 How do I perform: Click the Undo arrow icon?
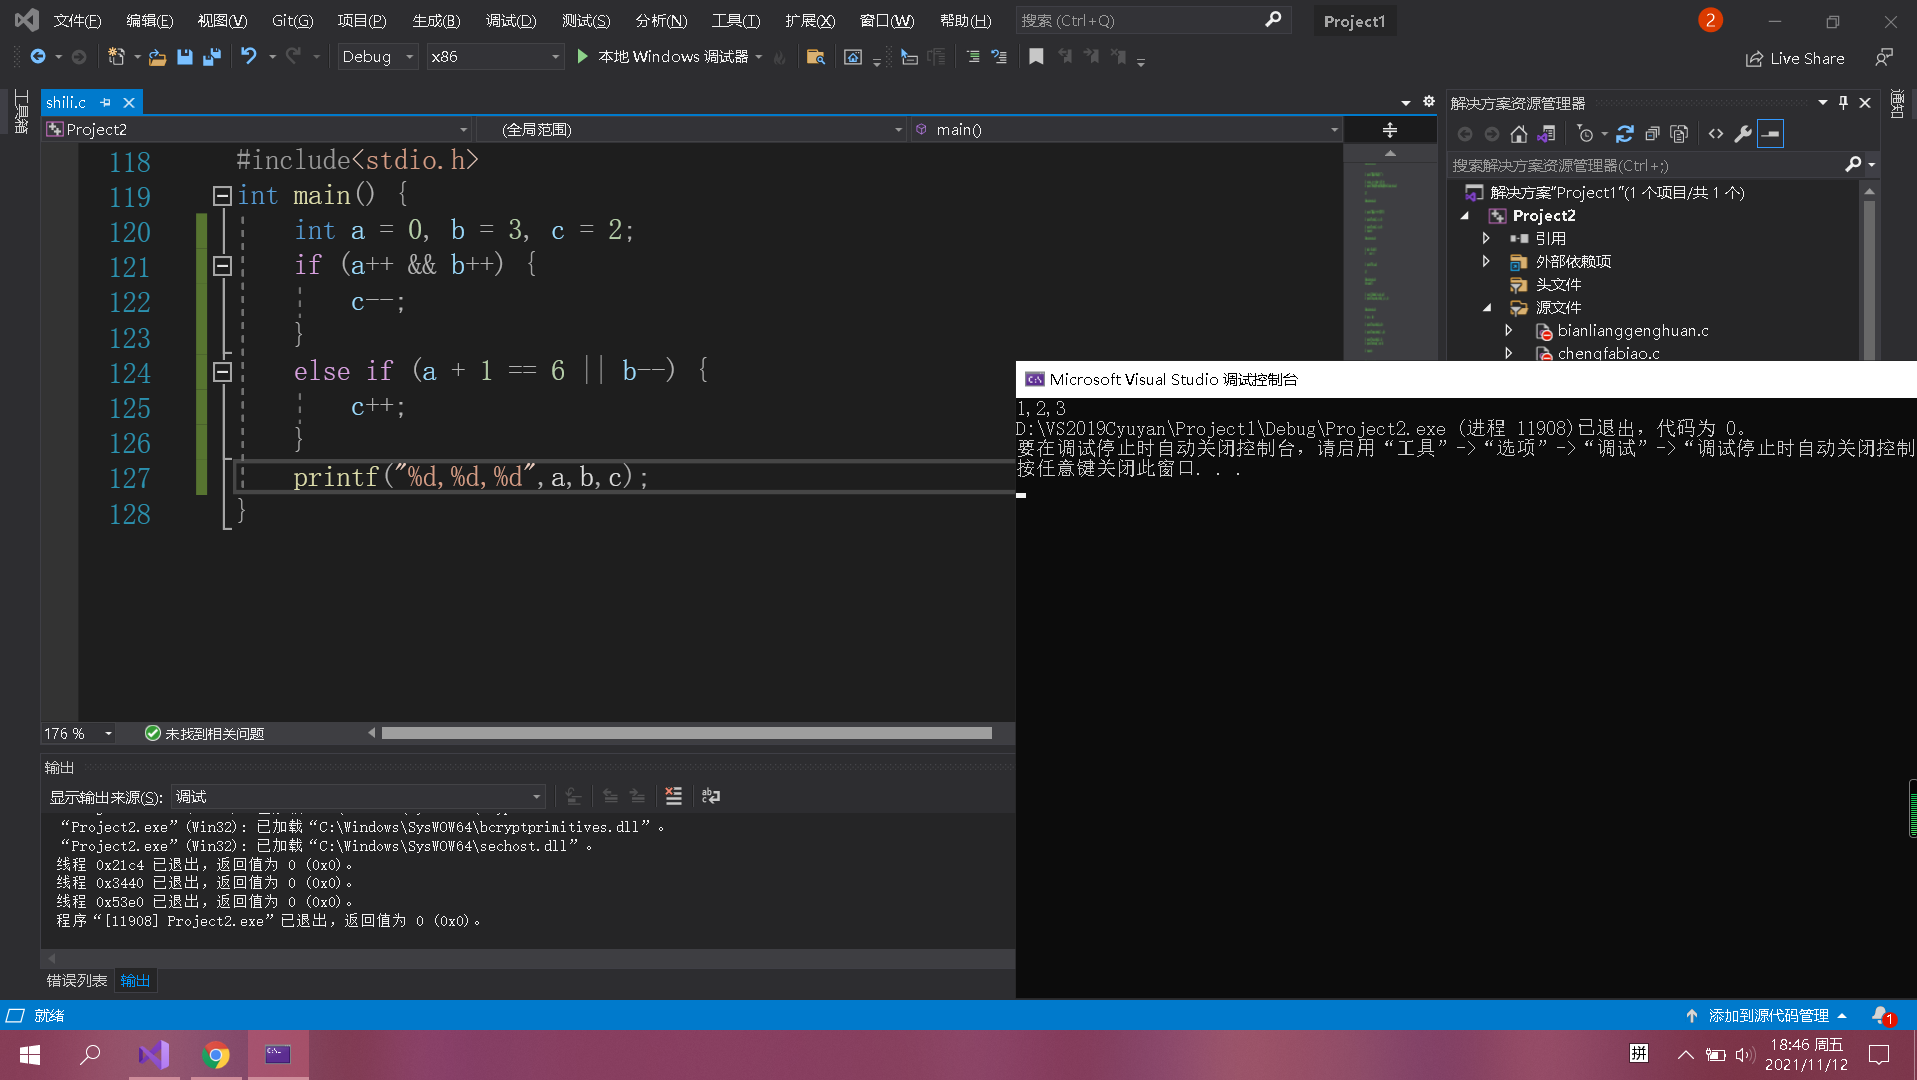tap(249, 57)
